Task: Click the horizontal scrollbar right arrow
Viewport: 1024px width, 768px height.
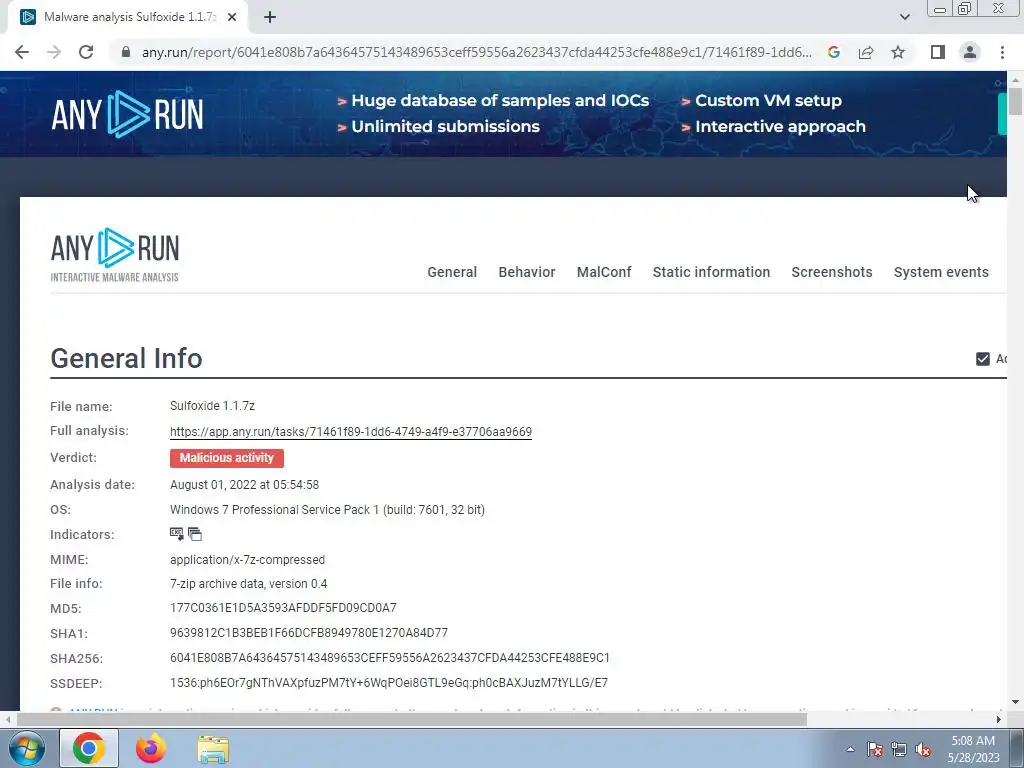Action: tap(999, 719)
